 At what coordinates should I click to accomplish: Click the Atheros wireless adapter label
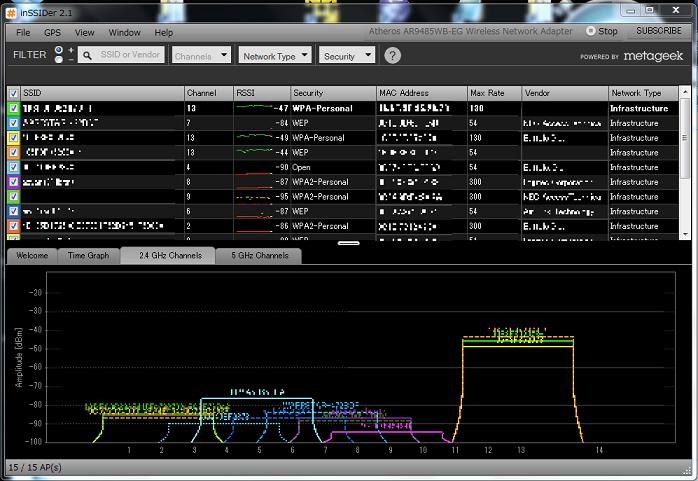pyautogui.click(x=471, y=31)
